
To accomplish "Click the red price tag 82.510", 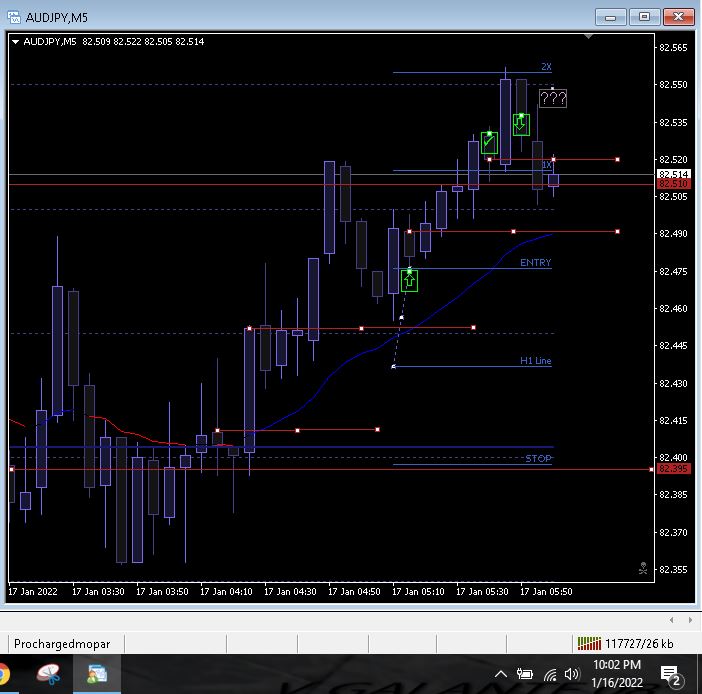I will click(673, 184).
